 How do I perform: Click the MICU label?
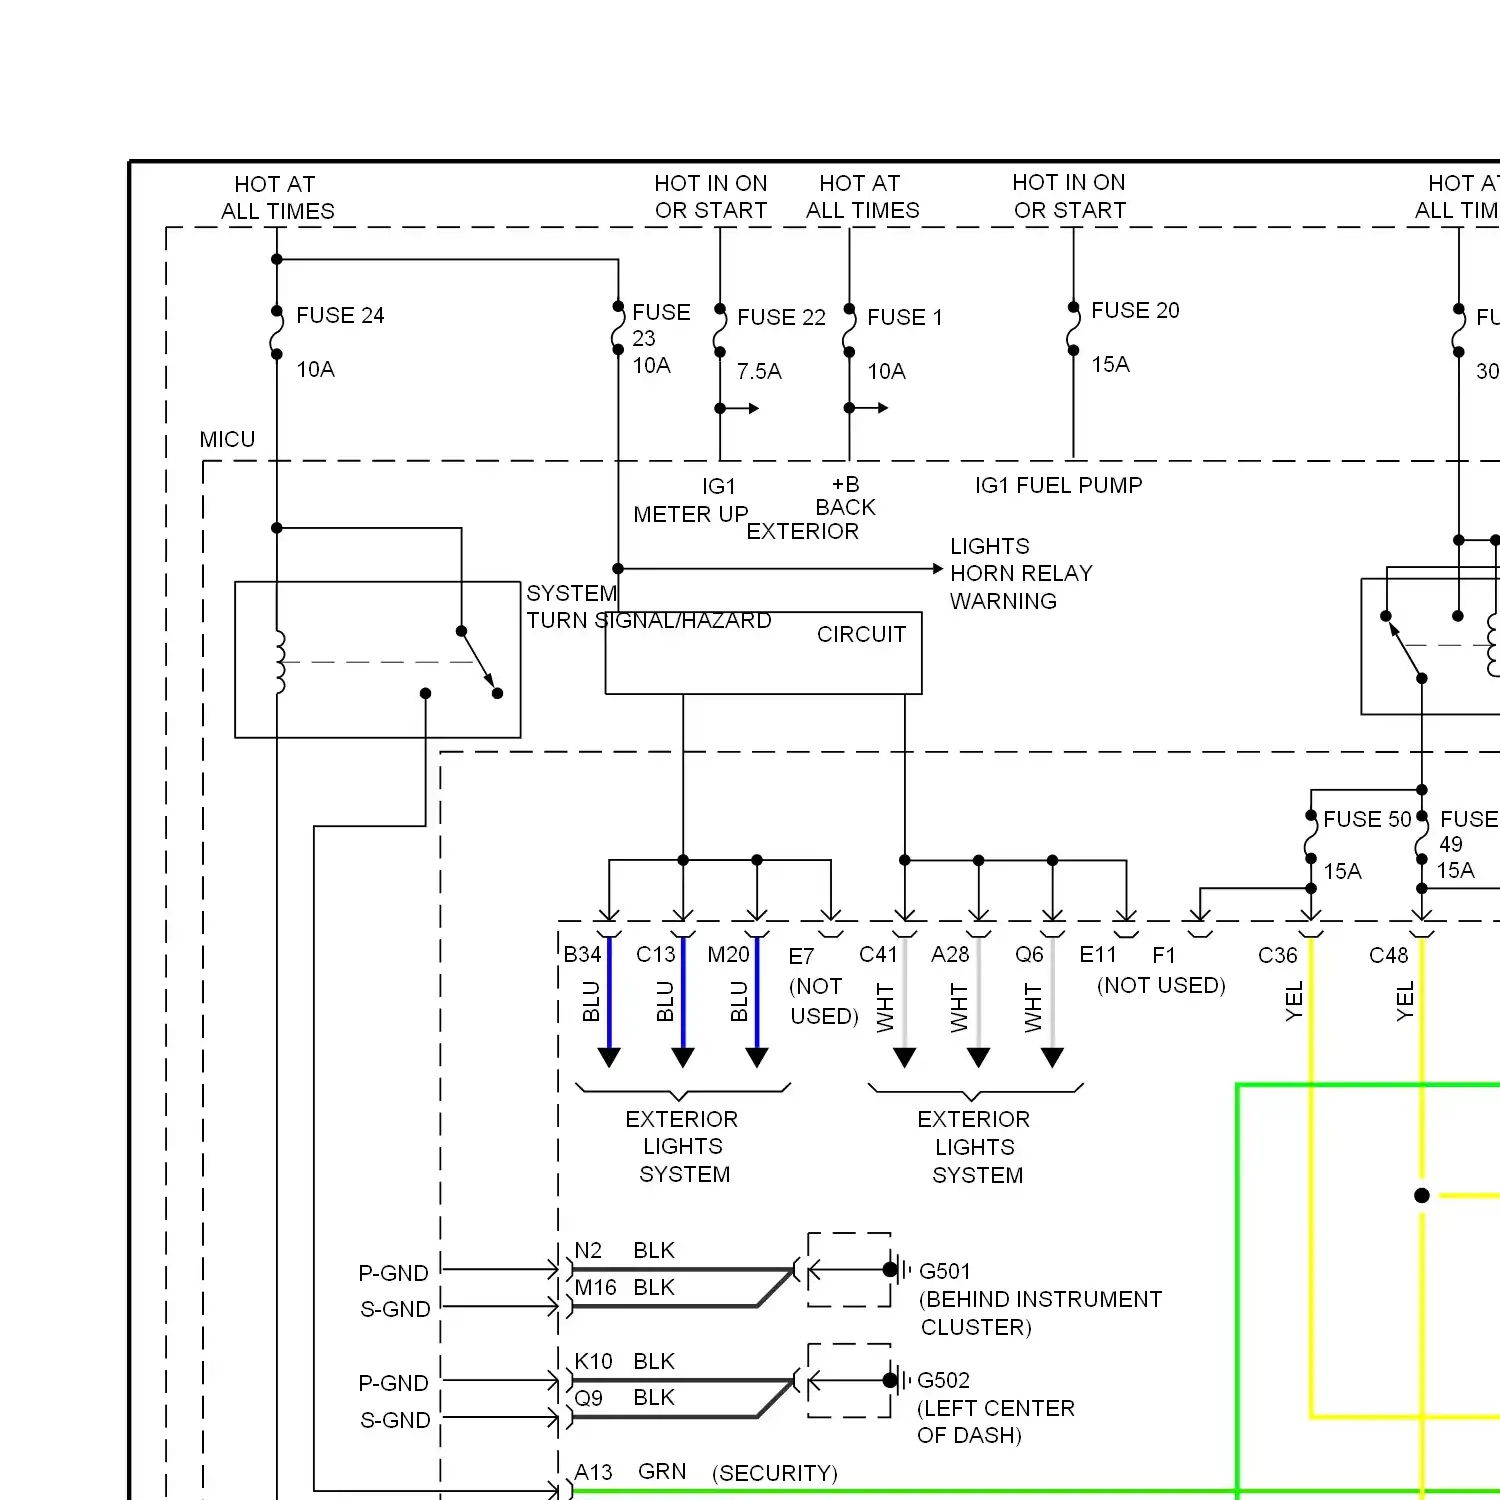tap(227, 439)
